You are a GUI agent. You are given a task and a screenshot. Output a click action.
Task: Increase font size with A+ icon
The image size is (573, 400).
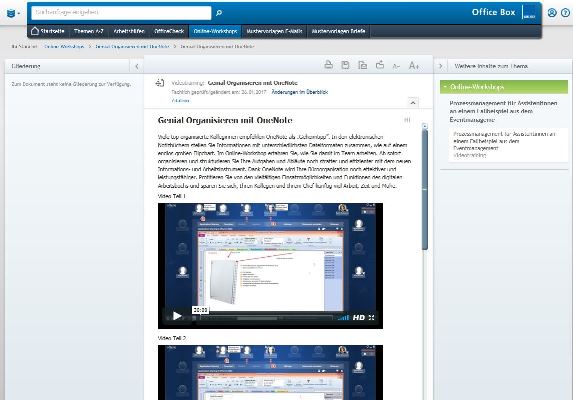pyautogui.click(x=414, y=65)
